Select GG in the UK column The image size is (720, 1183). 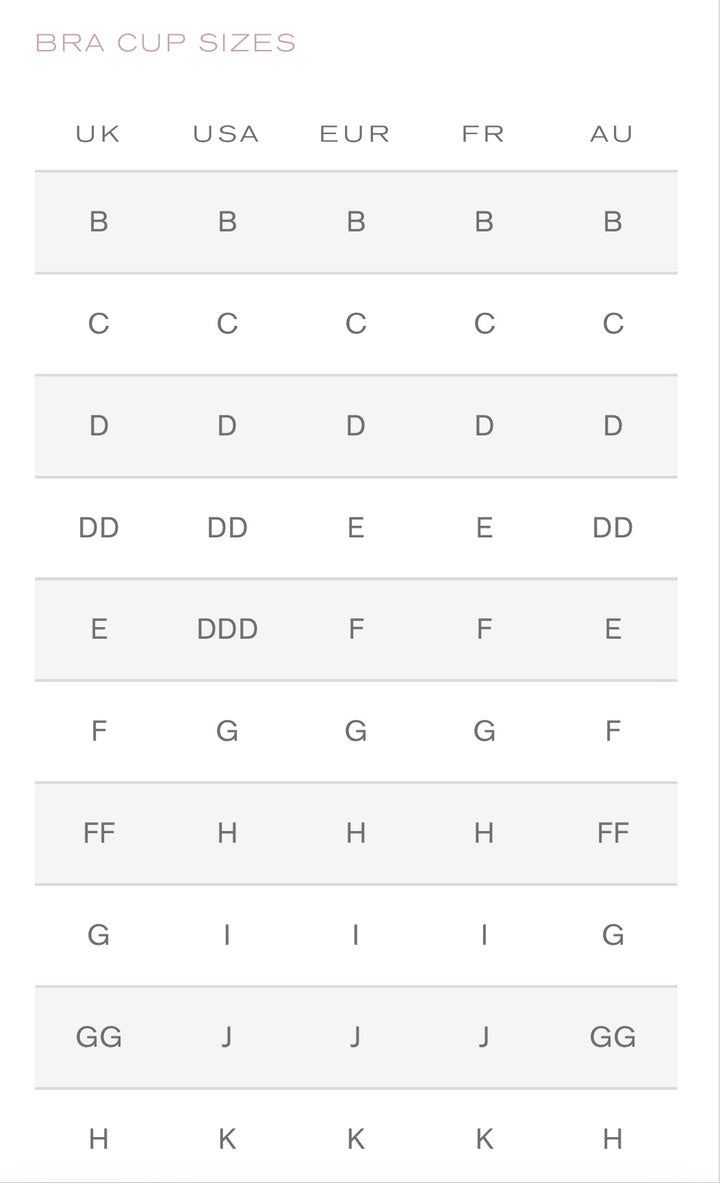tap(98, 1037)
